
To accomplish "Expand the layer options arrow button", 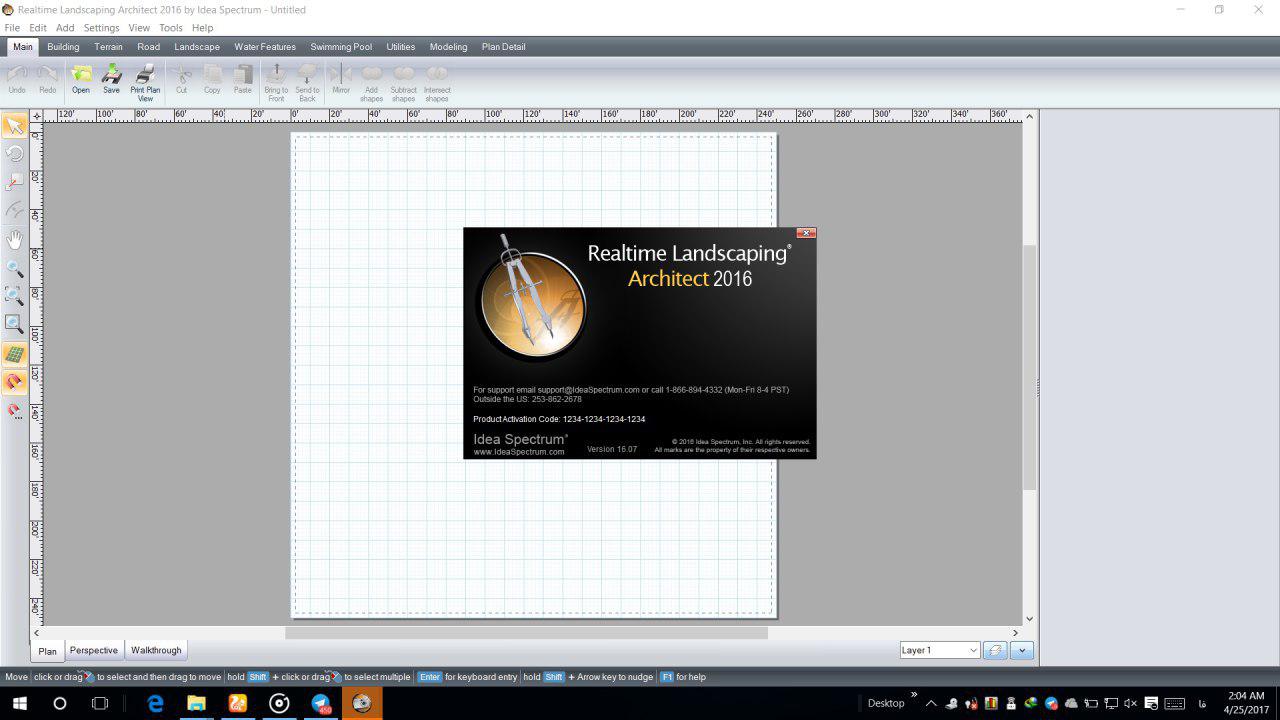I will point(1021,650).
